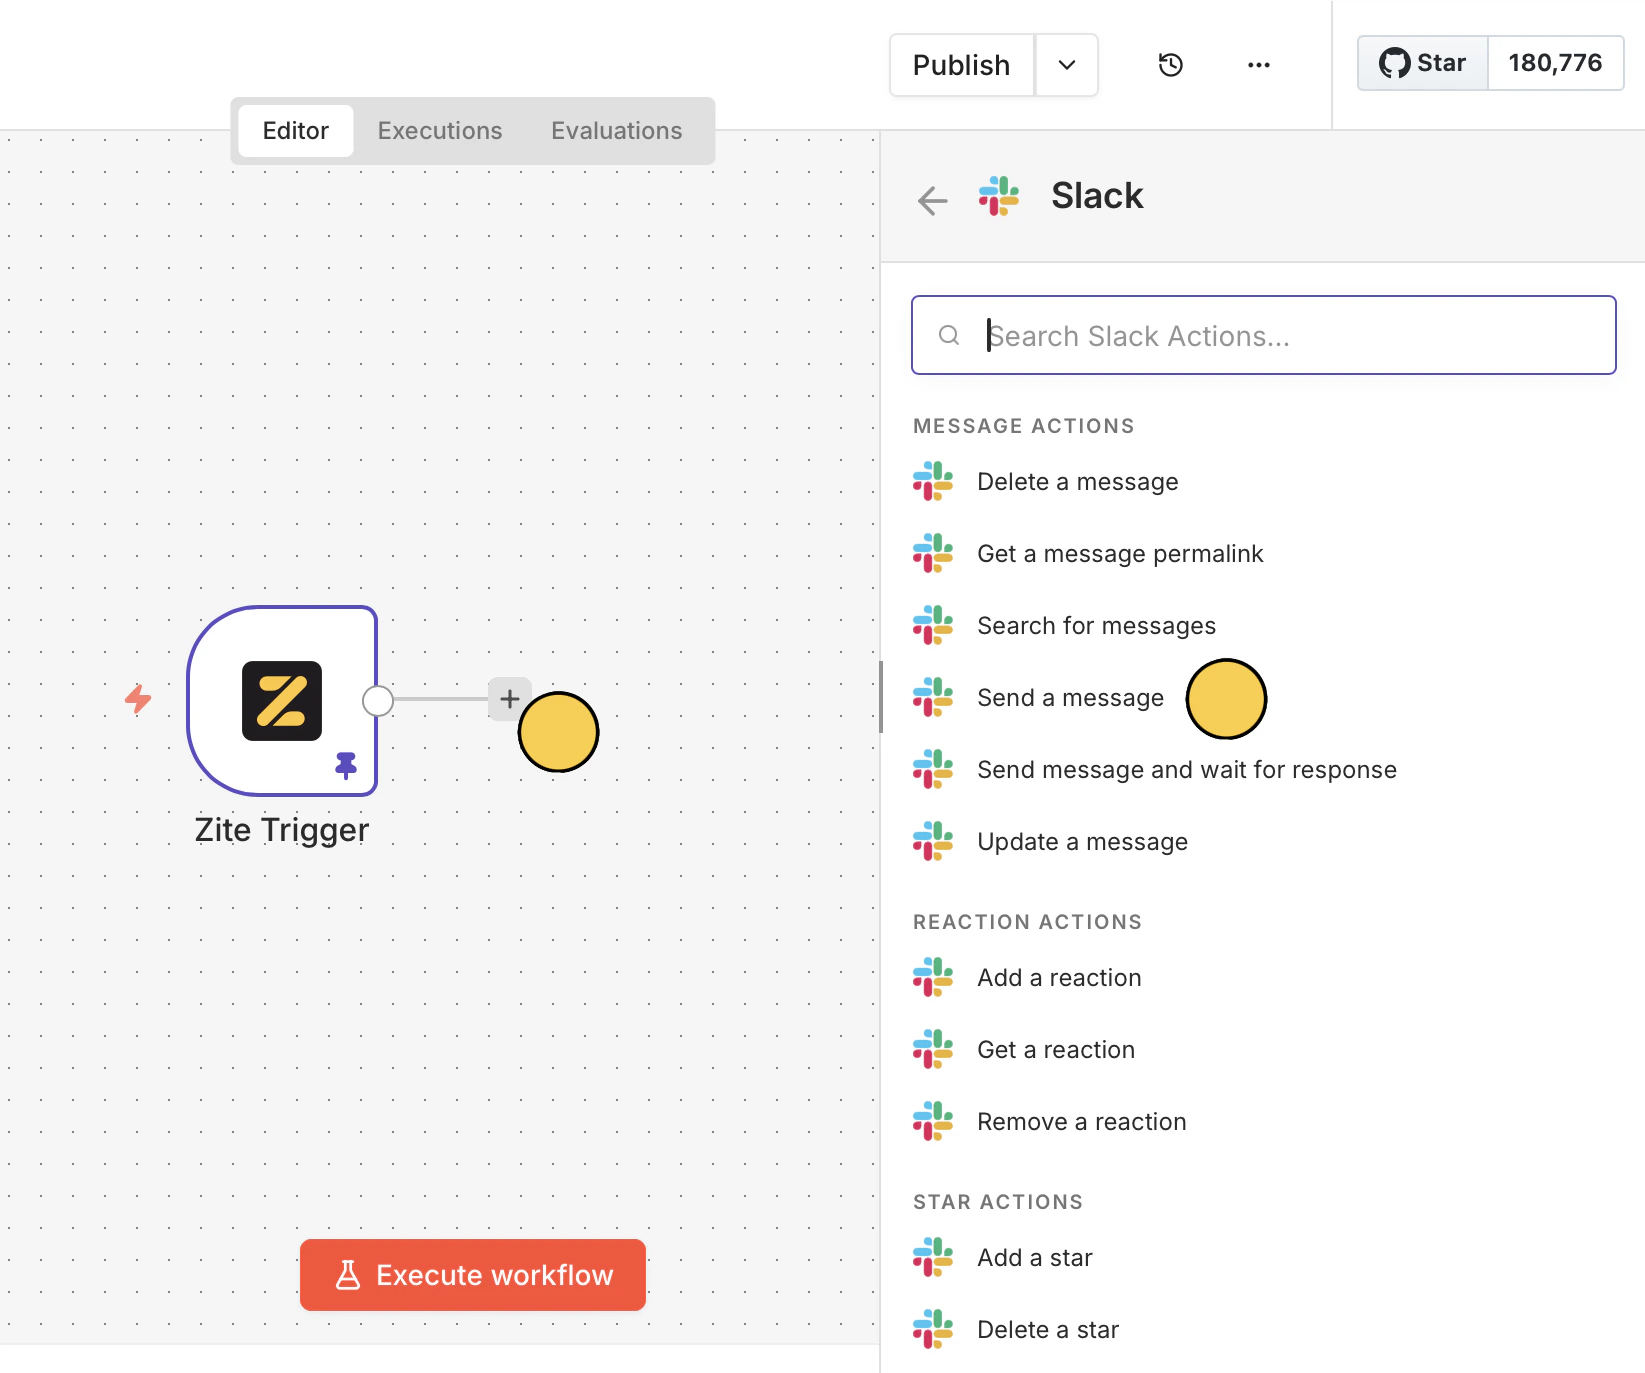Click the Execute workflow button

coord(473,1275)
